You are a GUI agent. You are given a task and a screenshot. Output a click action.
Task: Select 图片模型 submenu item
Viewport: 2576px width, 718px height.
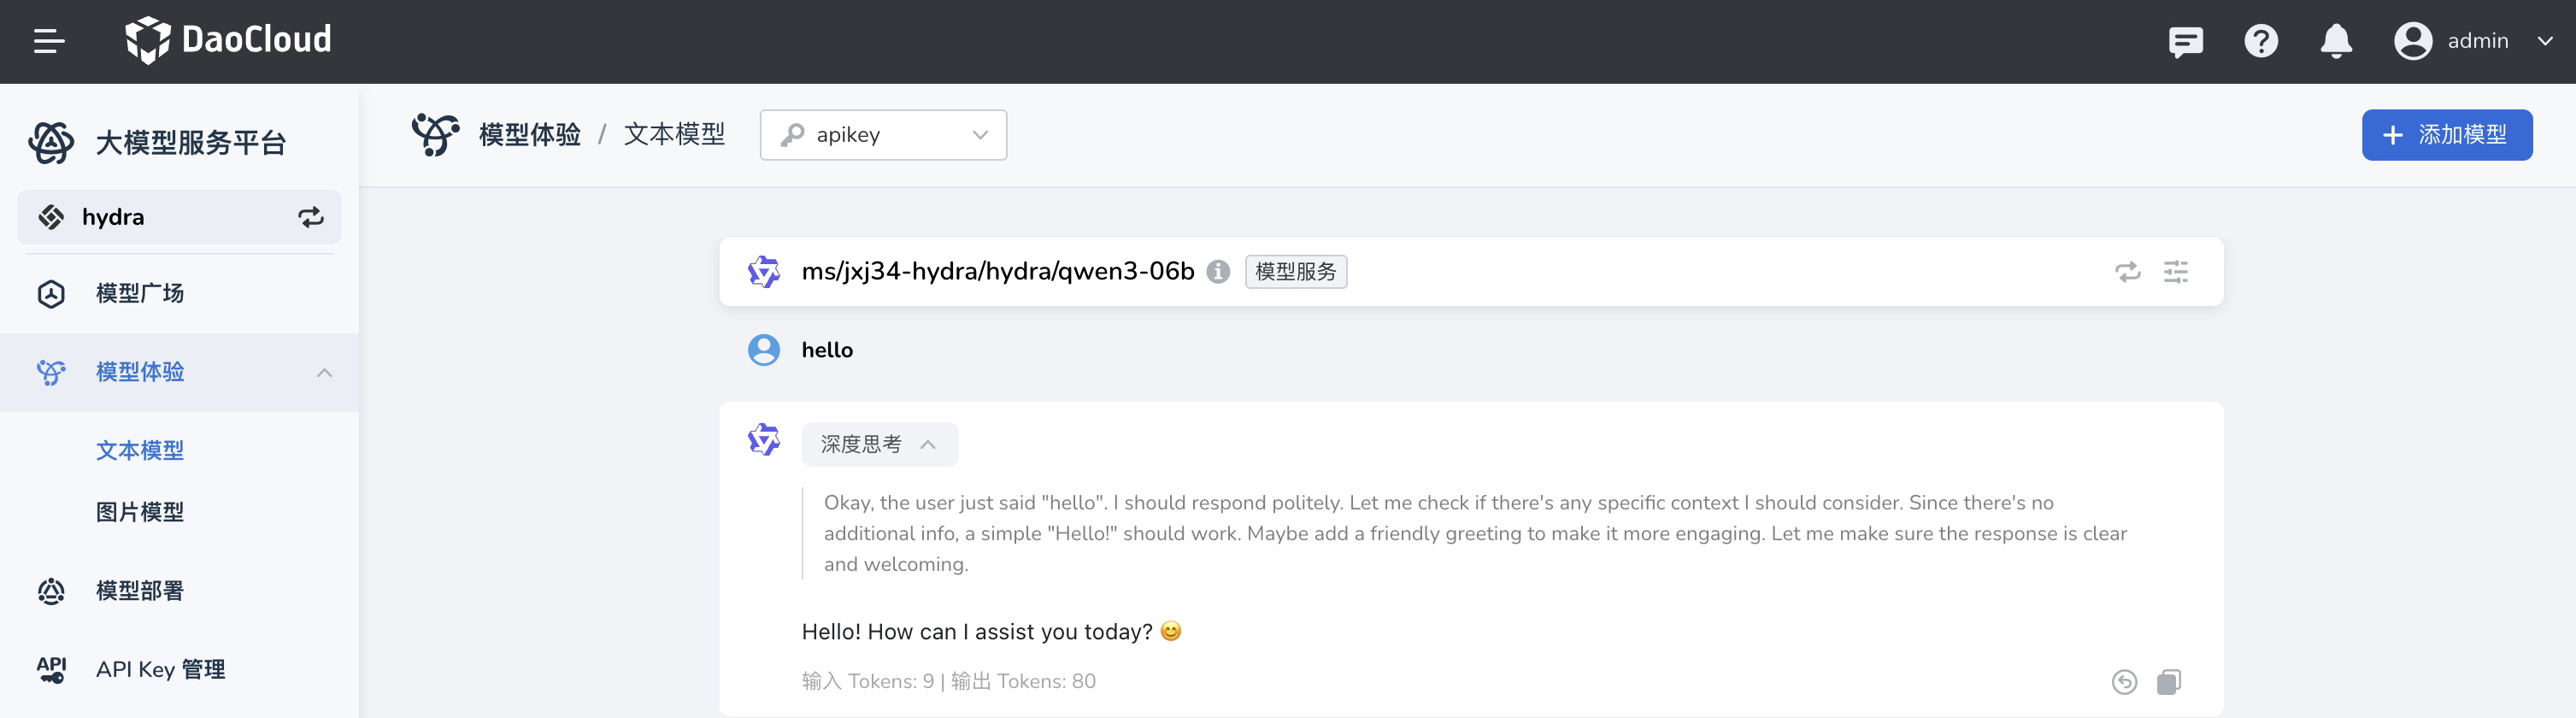140,512
